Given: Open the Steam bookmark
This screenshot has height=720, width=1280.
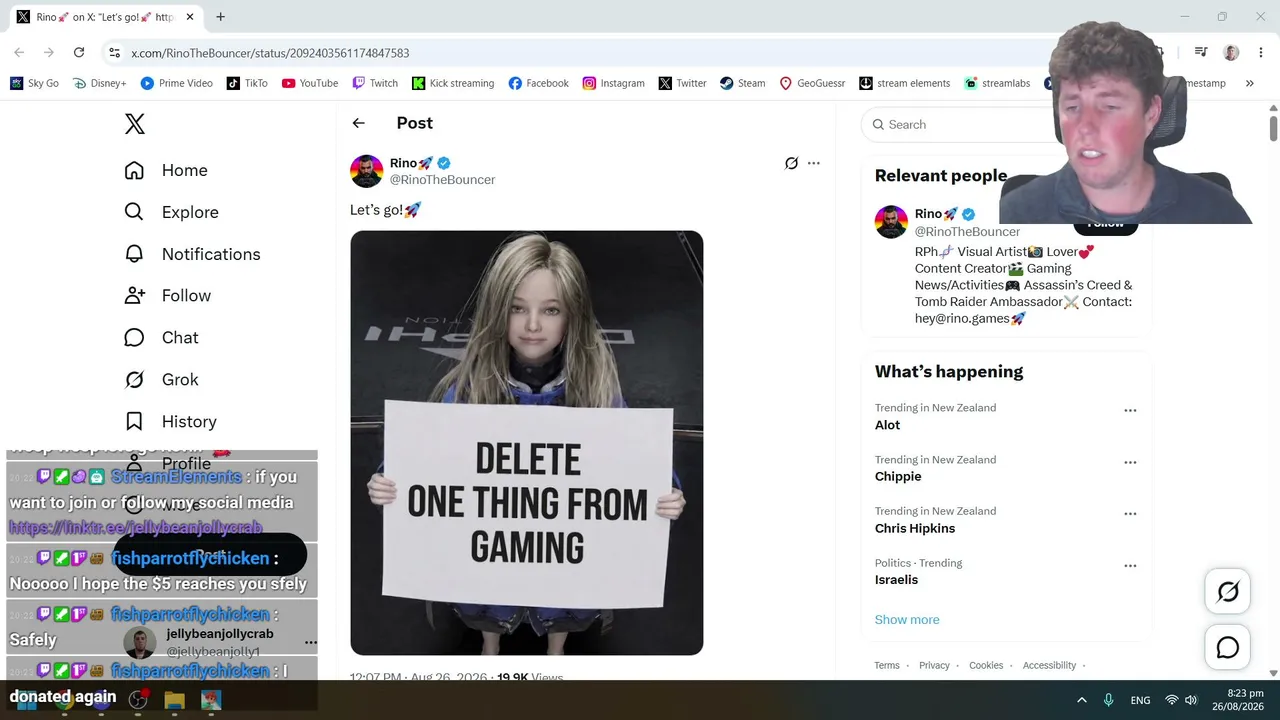Looking at the screenshot, I should coord(743,83).
